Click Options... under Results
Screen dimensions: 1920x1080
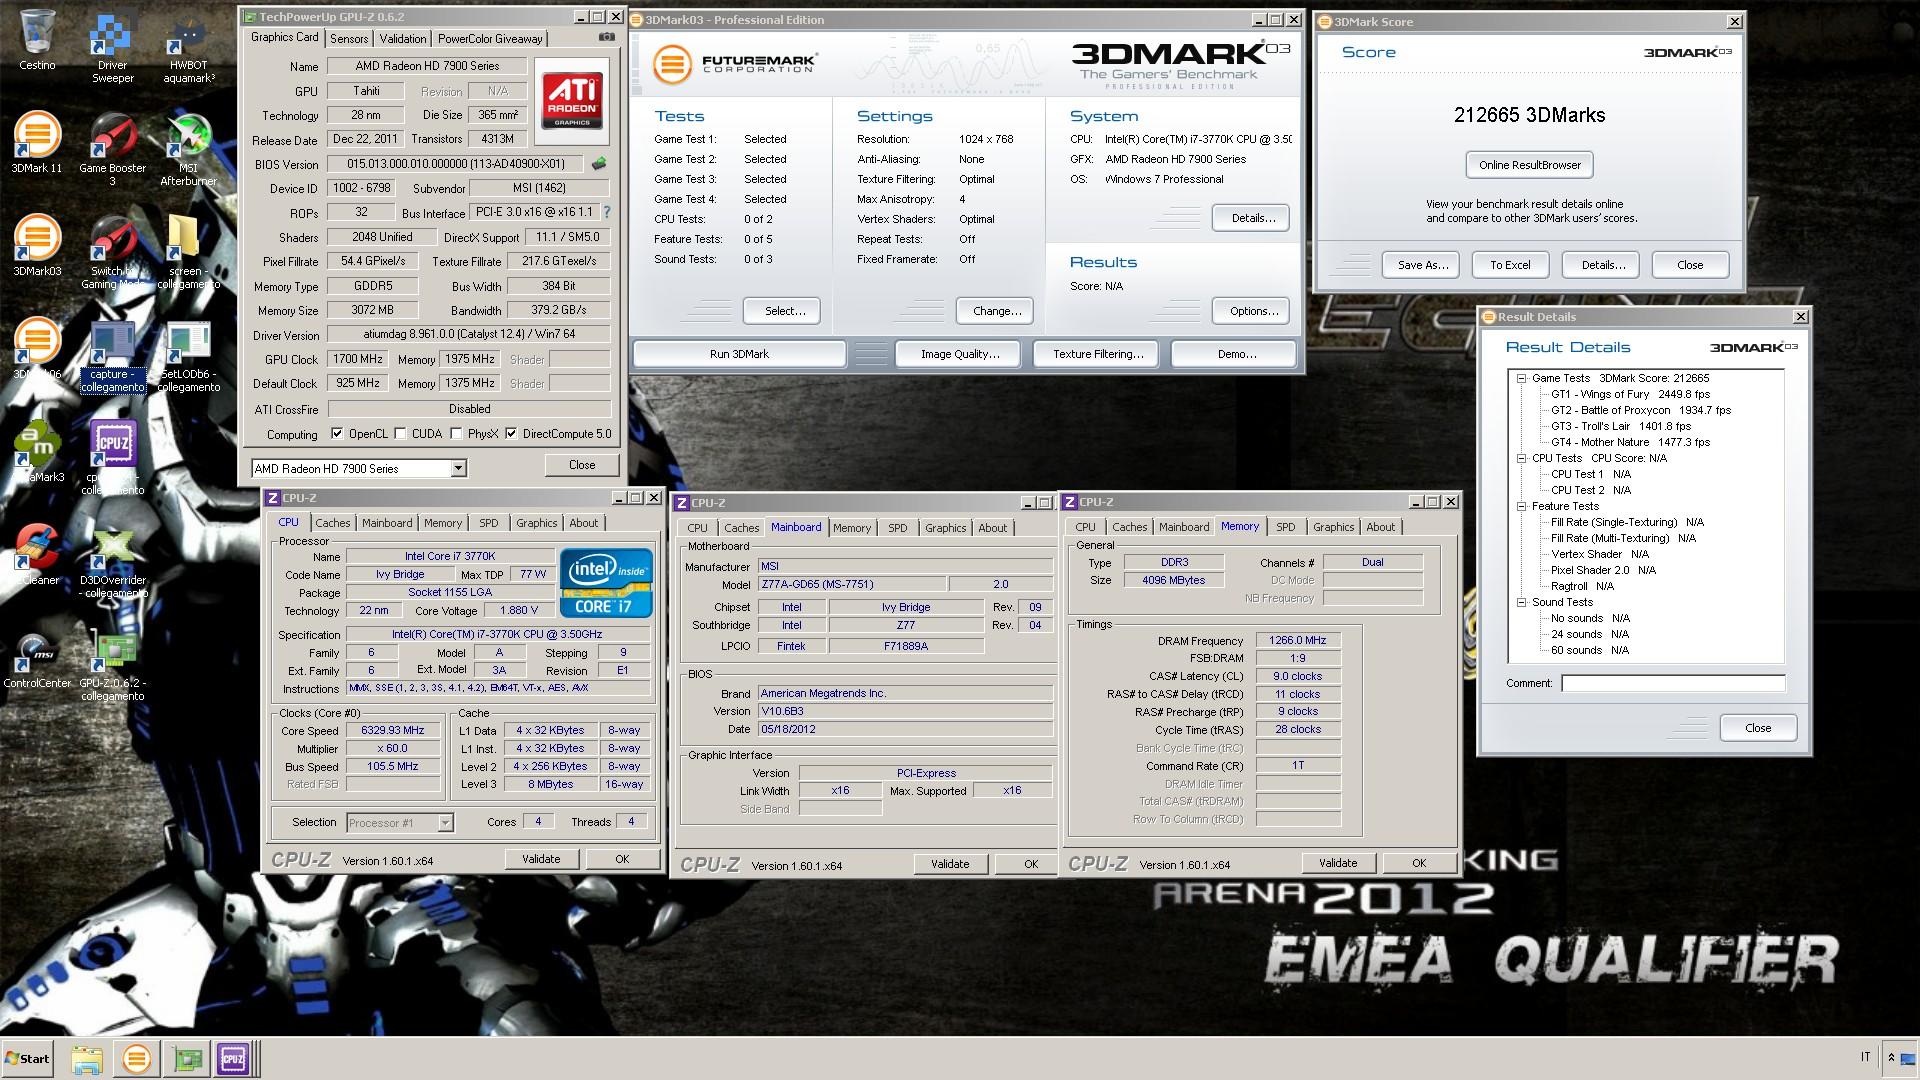(1252, 311)
